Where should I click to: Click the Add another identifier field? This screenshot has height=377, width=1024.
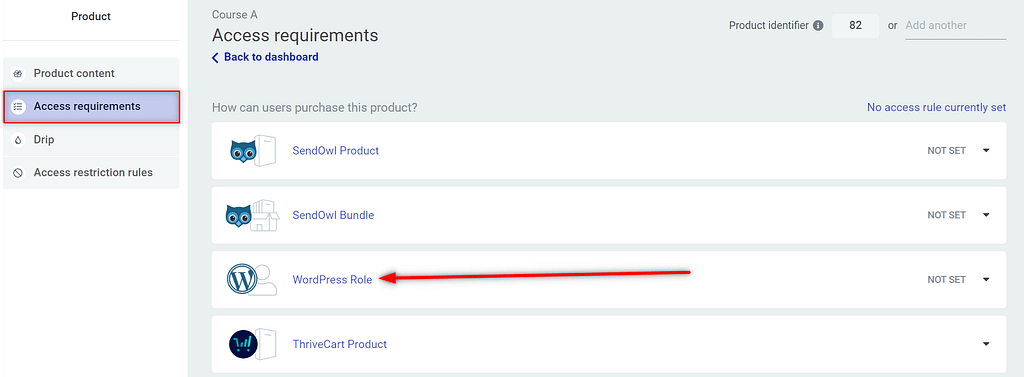click(x=955, y=25)
